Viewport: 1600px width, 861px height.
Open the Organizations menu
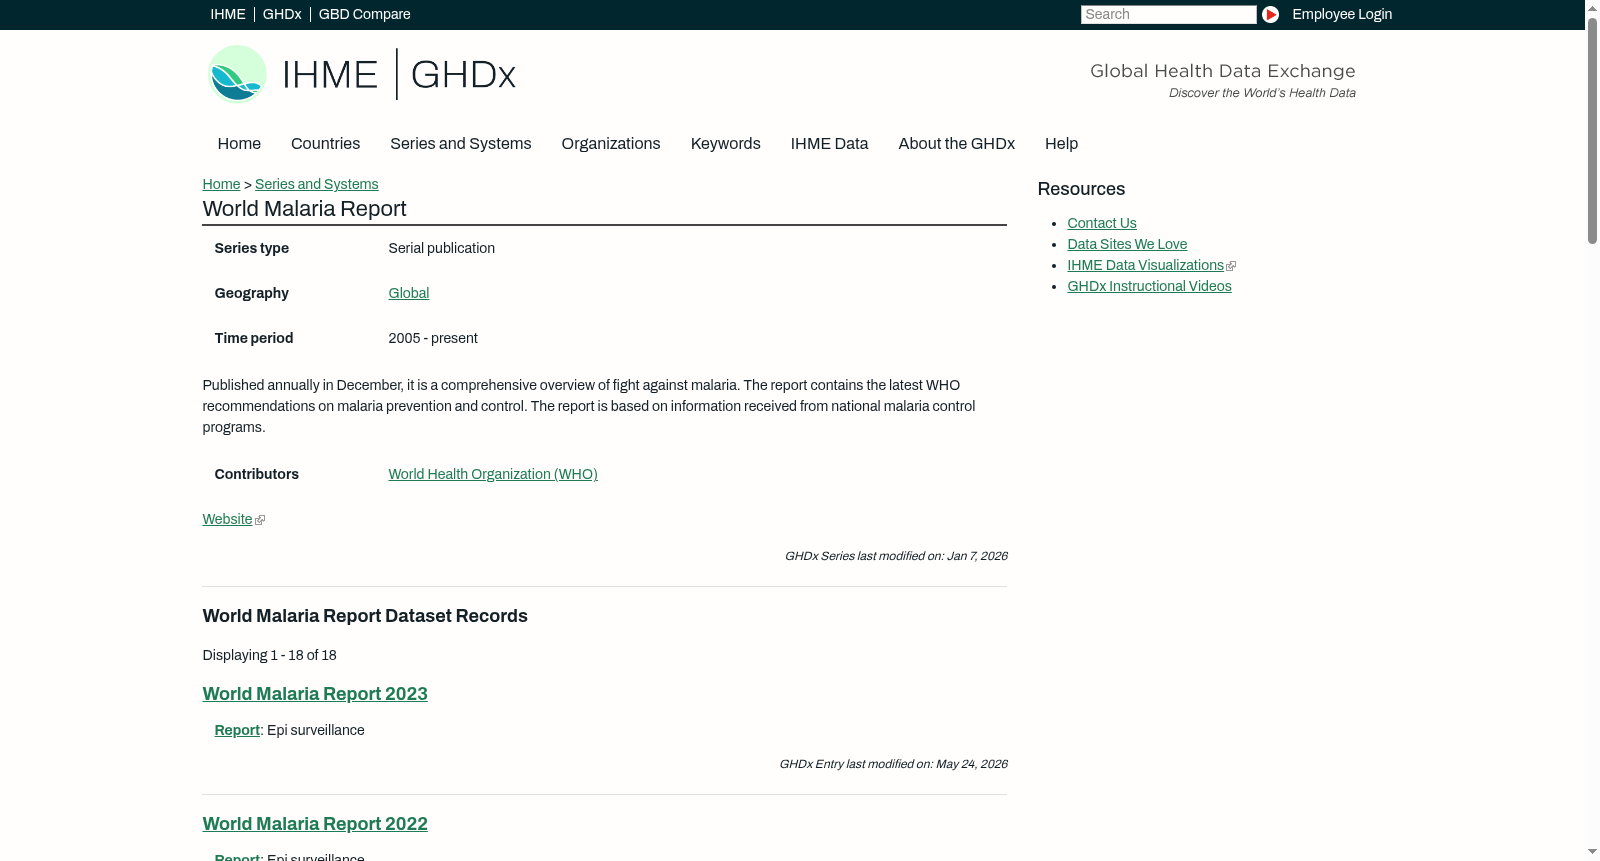[x=611, y=144]
